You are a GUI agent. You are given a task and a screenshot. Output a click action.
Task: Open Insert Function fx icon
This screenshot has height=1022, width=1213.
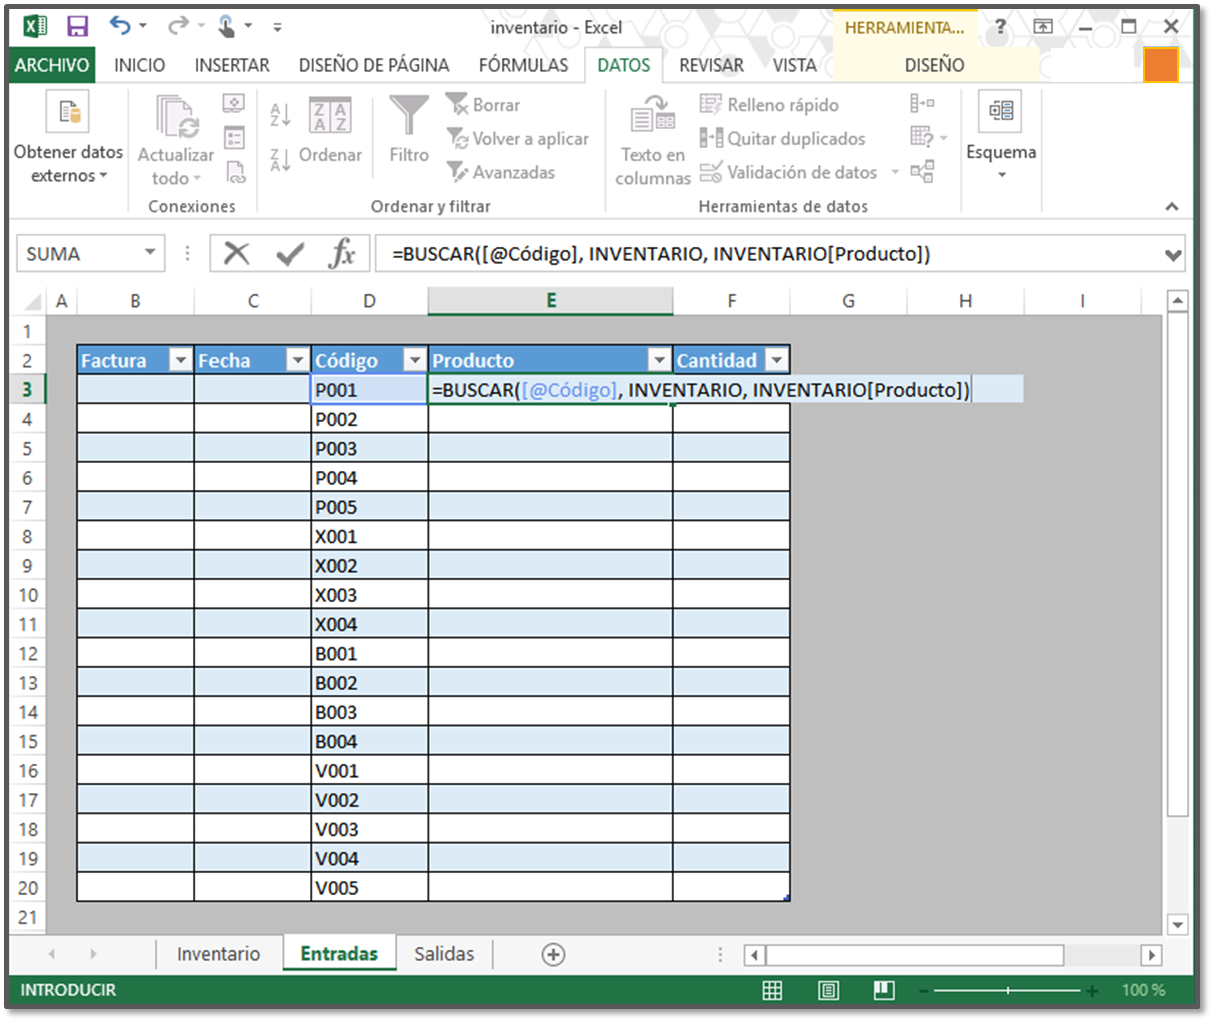click(x=342, y=254)
